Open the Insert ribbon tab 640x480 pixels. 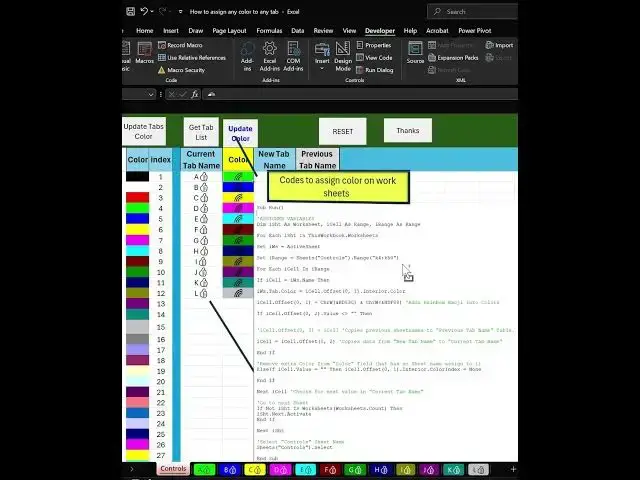pos(171,31)
